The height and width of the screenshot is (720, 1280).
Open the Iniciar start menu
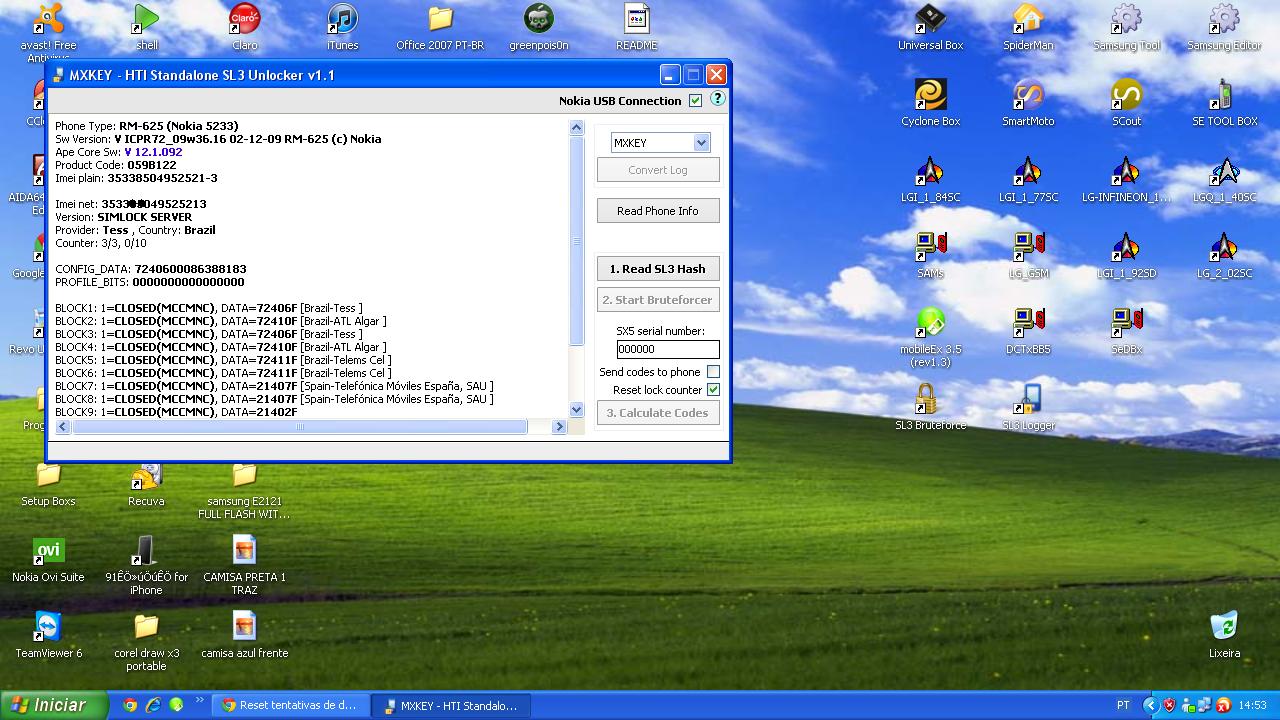(x=54, y=705)
